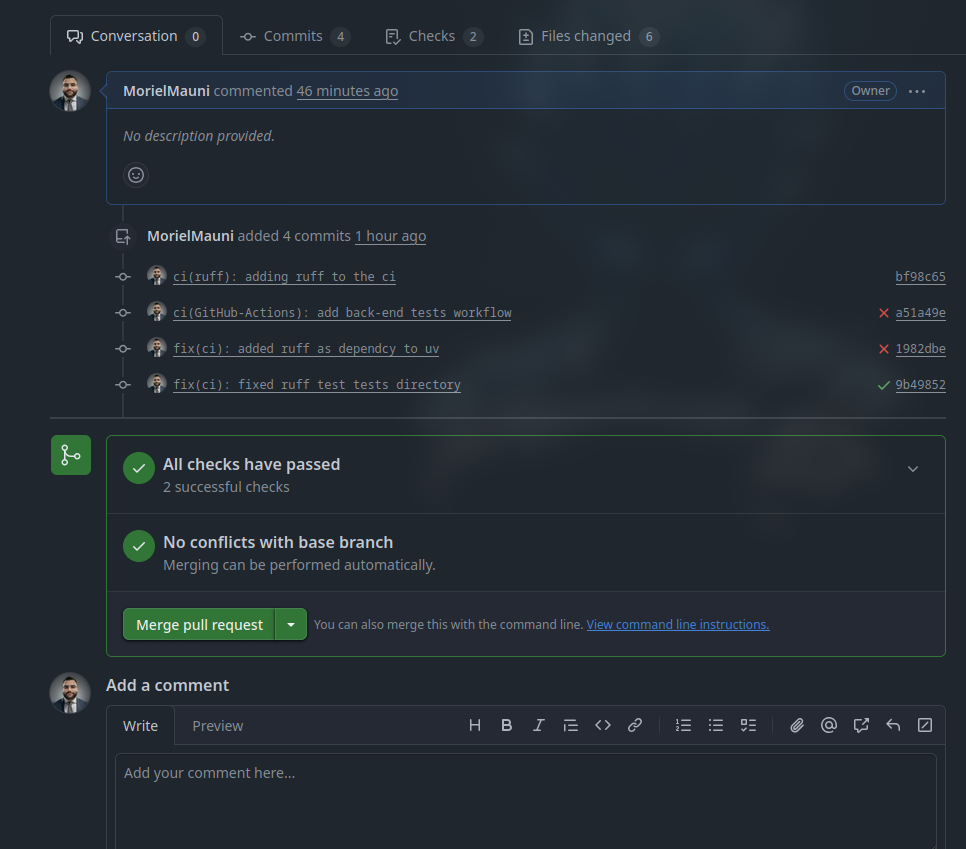This screenshot has height=849, width=966.
Task: Switch to the Preview tab in comment box
Action: pyautogui.click(x=218, y=726)
